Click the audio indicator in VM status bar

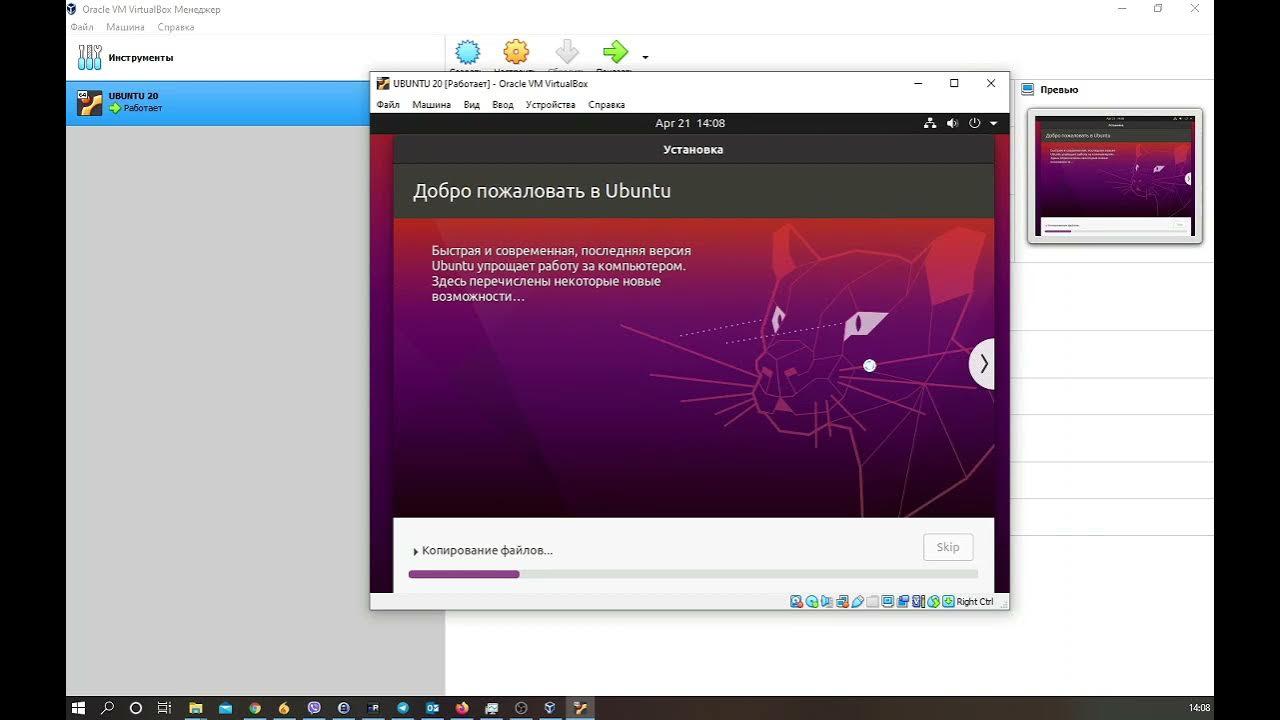(x=826, y=602)
